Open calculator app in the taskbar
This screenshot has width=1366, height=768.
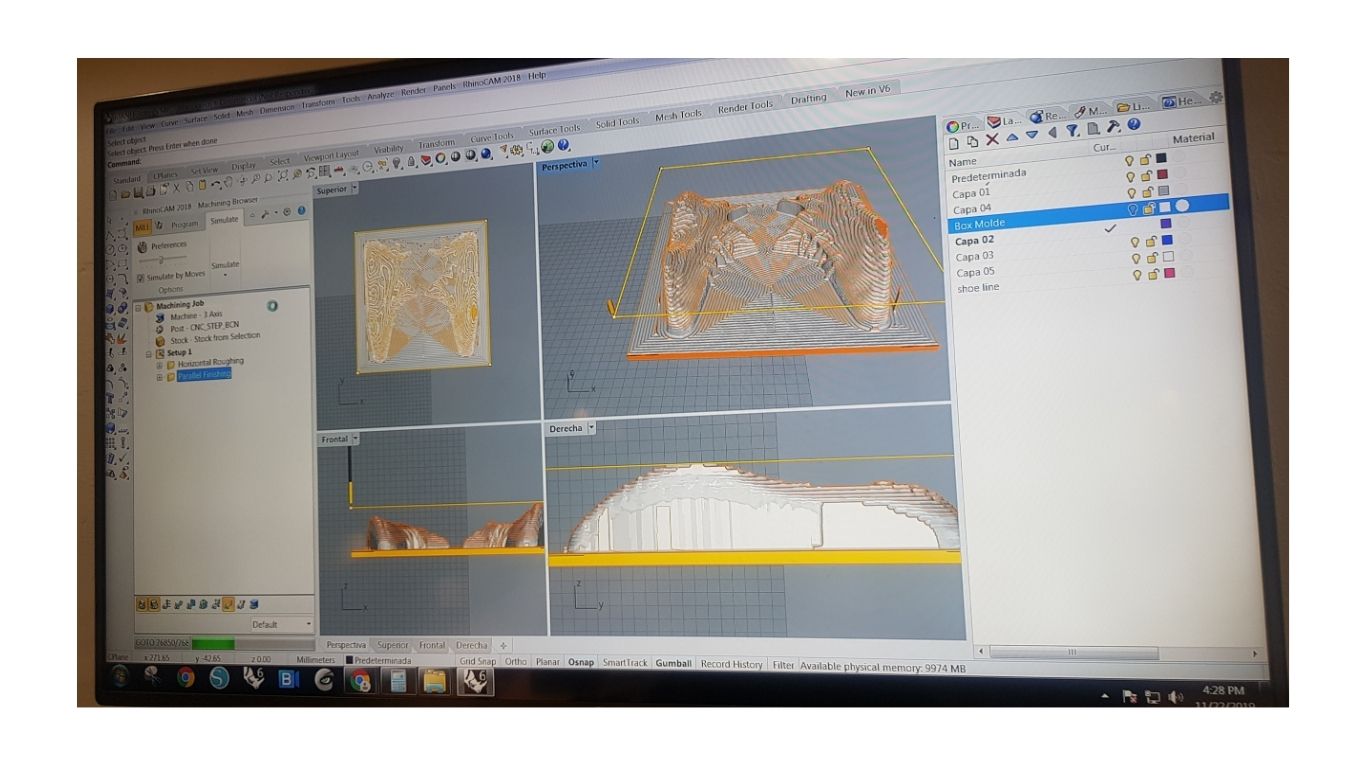coord(398,682)
